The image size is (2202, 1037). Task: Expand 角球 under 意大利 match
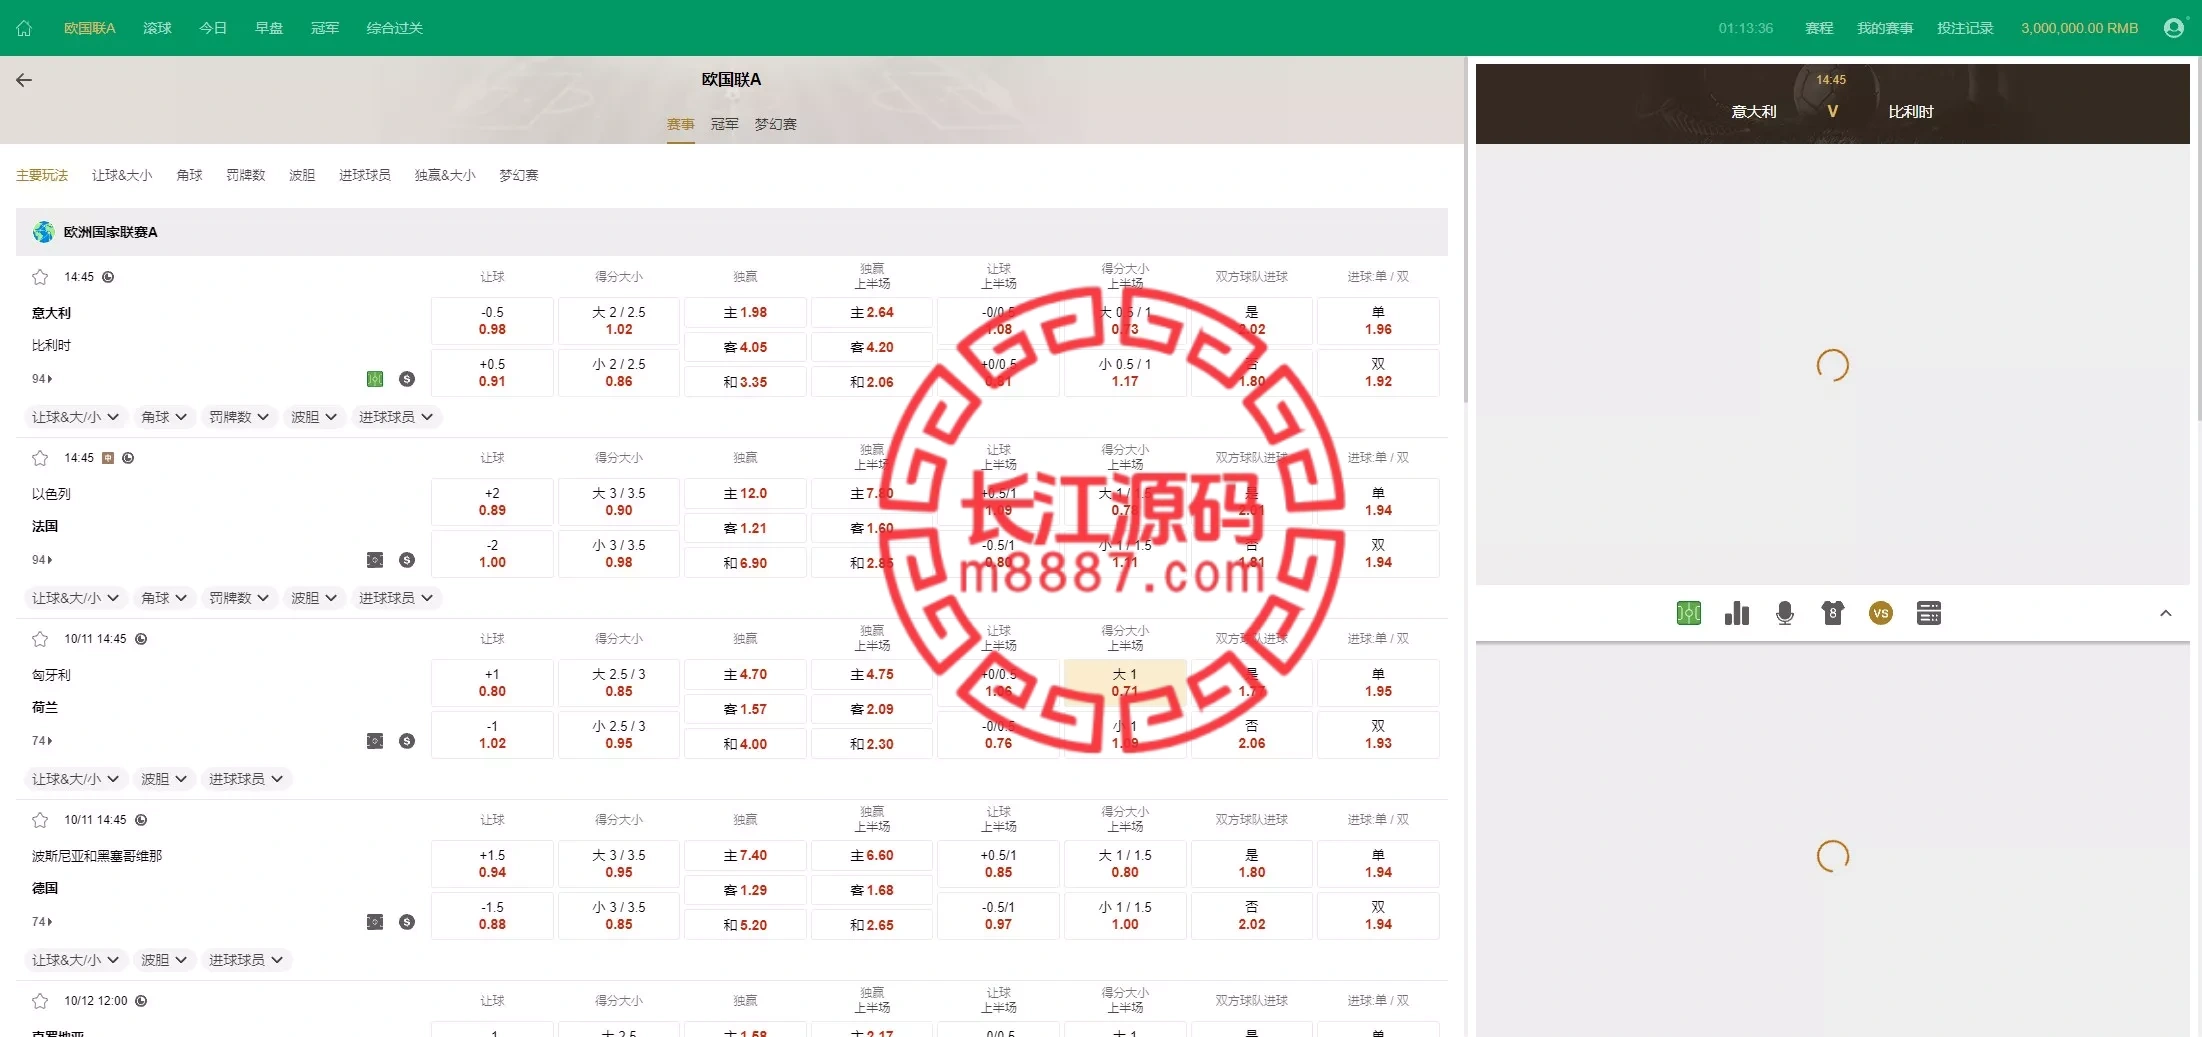(164, 417)
